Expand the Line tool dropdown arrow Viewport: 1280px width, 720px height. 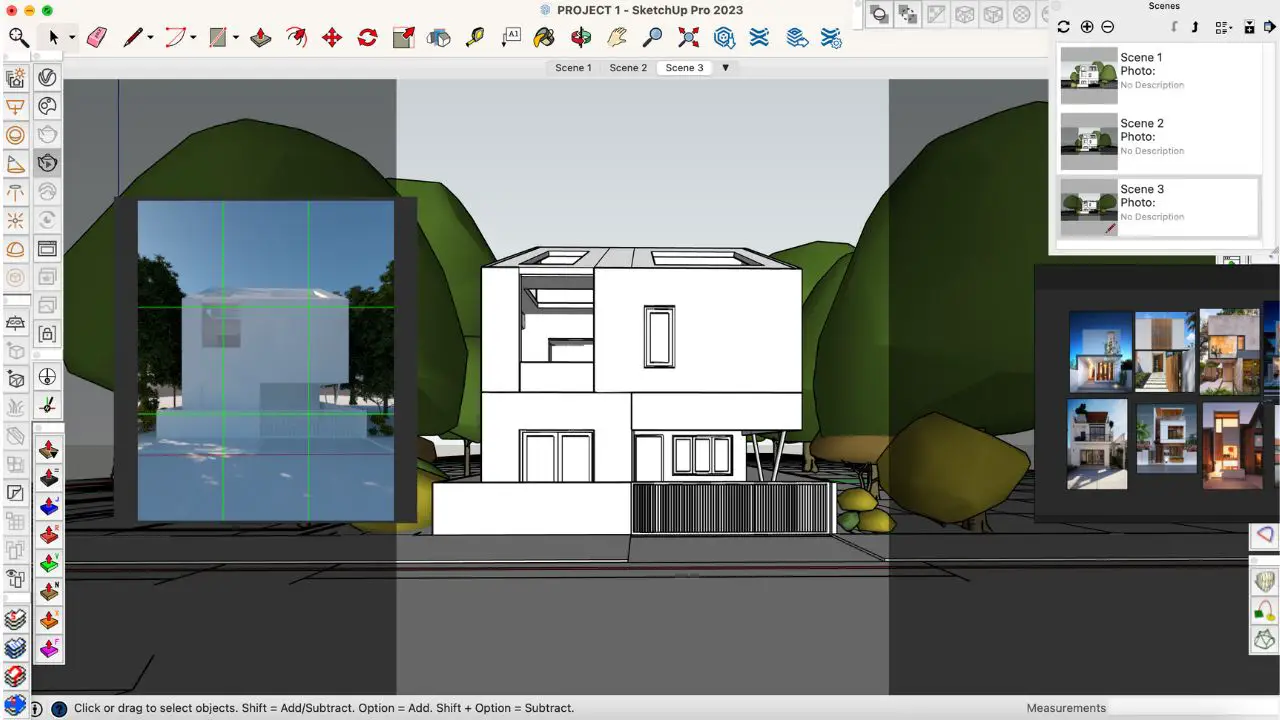(150, 39)
